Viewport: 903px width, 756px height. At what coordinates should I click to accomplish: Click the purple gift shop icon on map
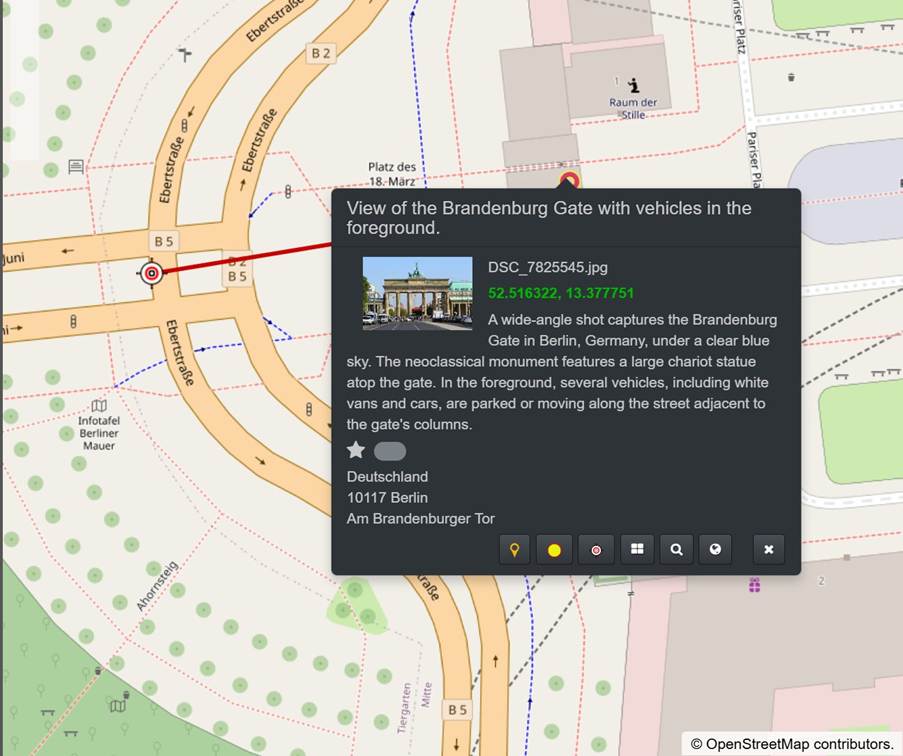[754, 586]
